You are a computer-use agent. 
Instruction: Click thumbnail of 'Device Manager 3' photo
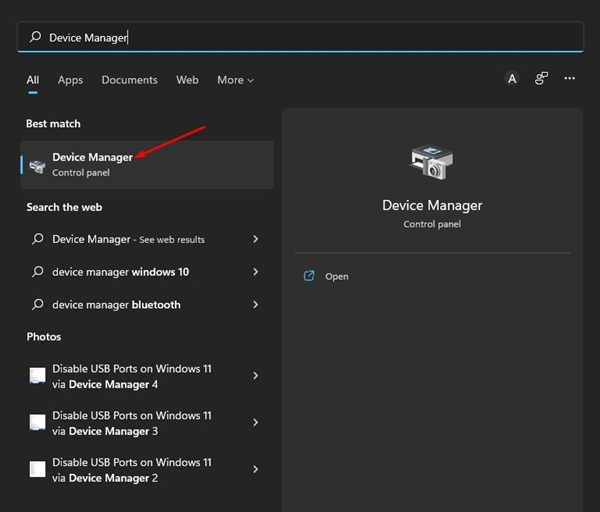(x=38, y=422)
